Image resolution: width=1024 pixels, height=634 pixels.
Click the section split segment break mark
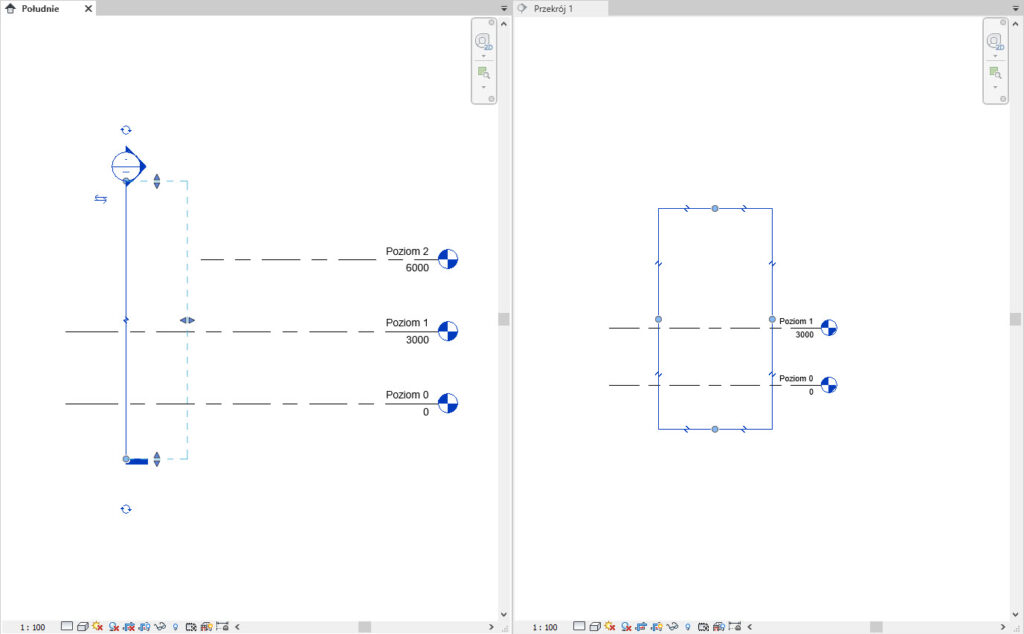tap(126, 321)
